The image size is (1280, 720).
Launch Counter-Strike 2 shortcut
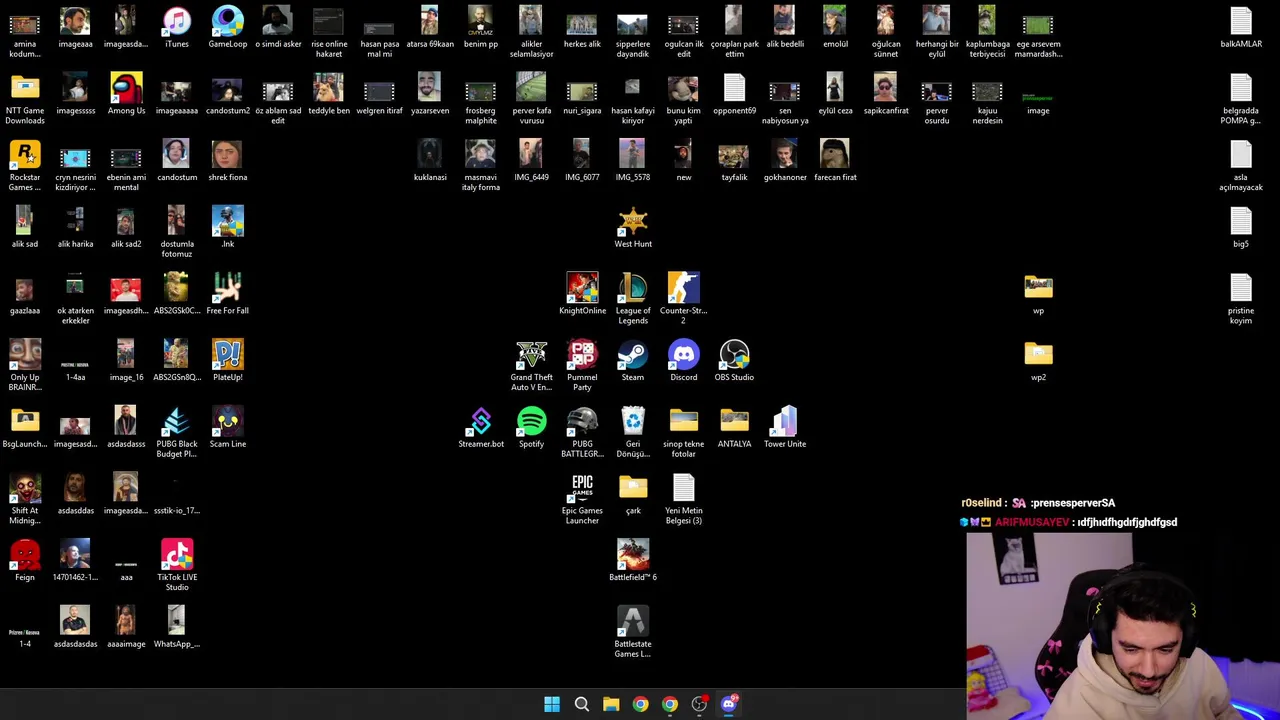[684, 299]
